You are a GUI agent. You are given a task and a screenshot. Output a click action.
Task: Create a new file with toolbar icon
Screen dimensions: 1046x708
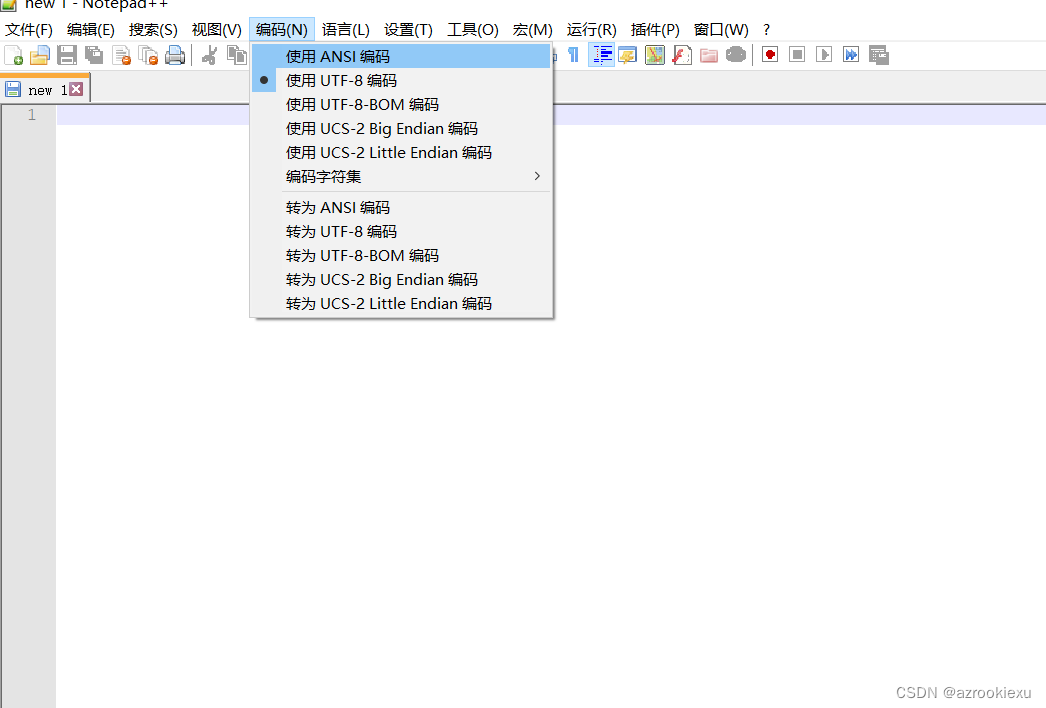tap(13, 55)
